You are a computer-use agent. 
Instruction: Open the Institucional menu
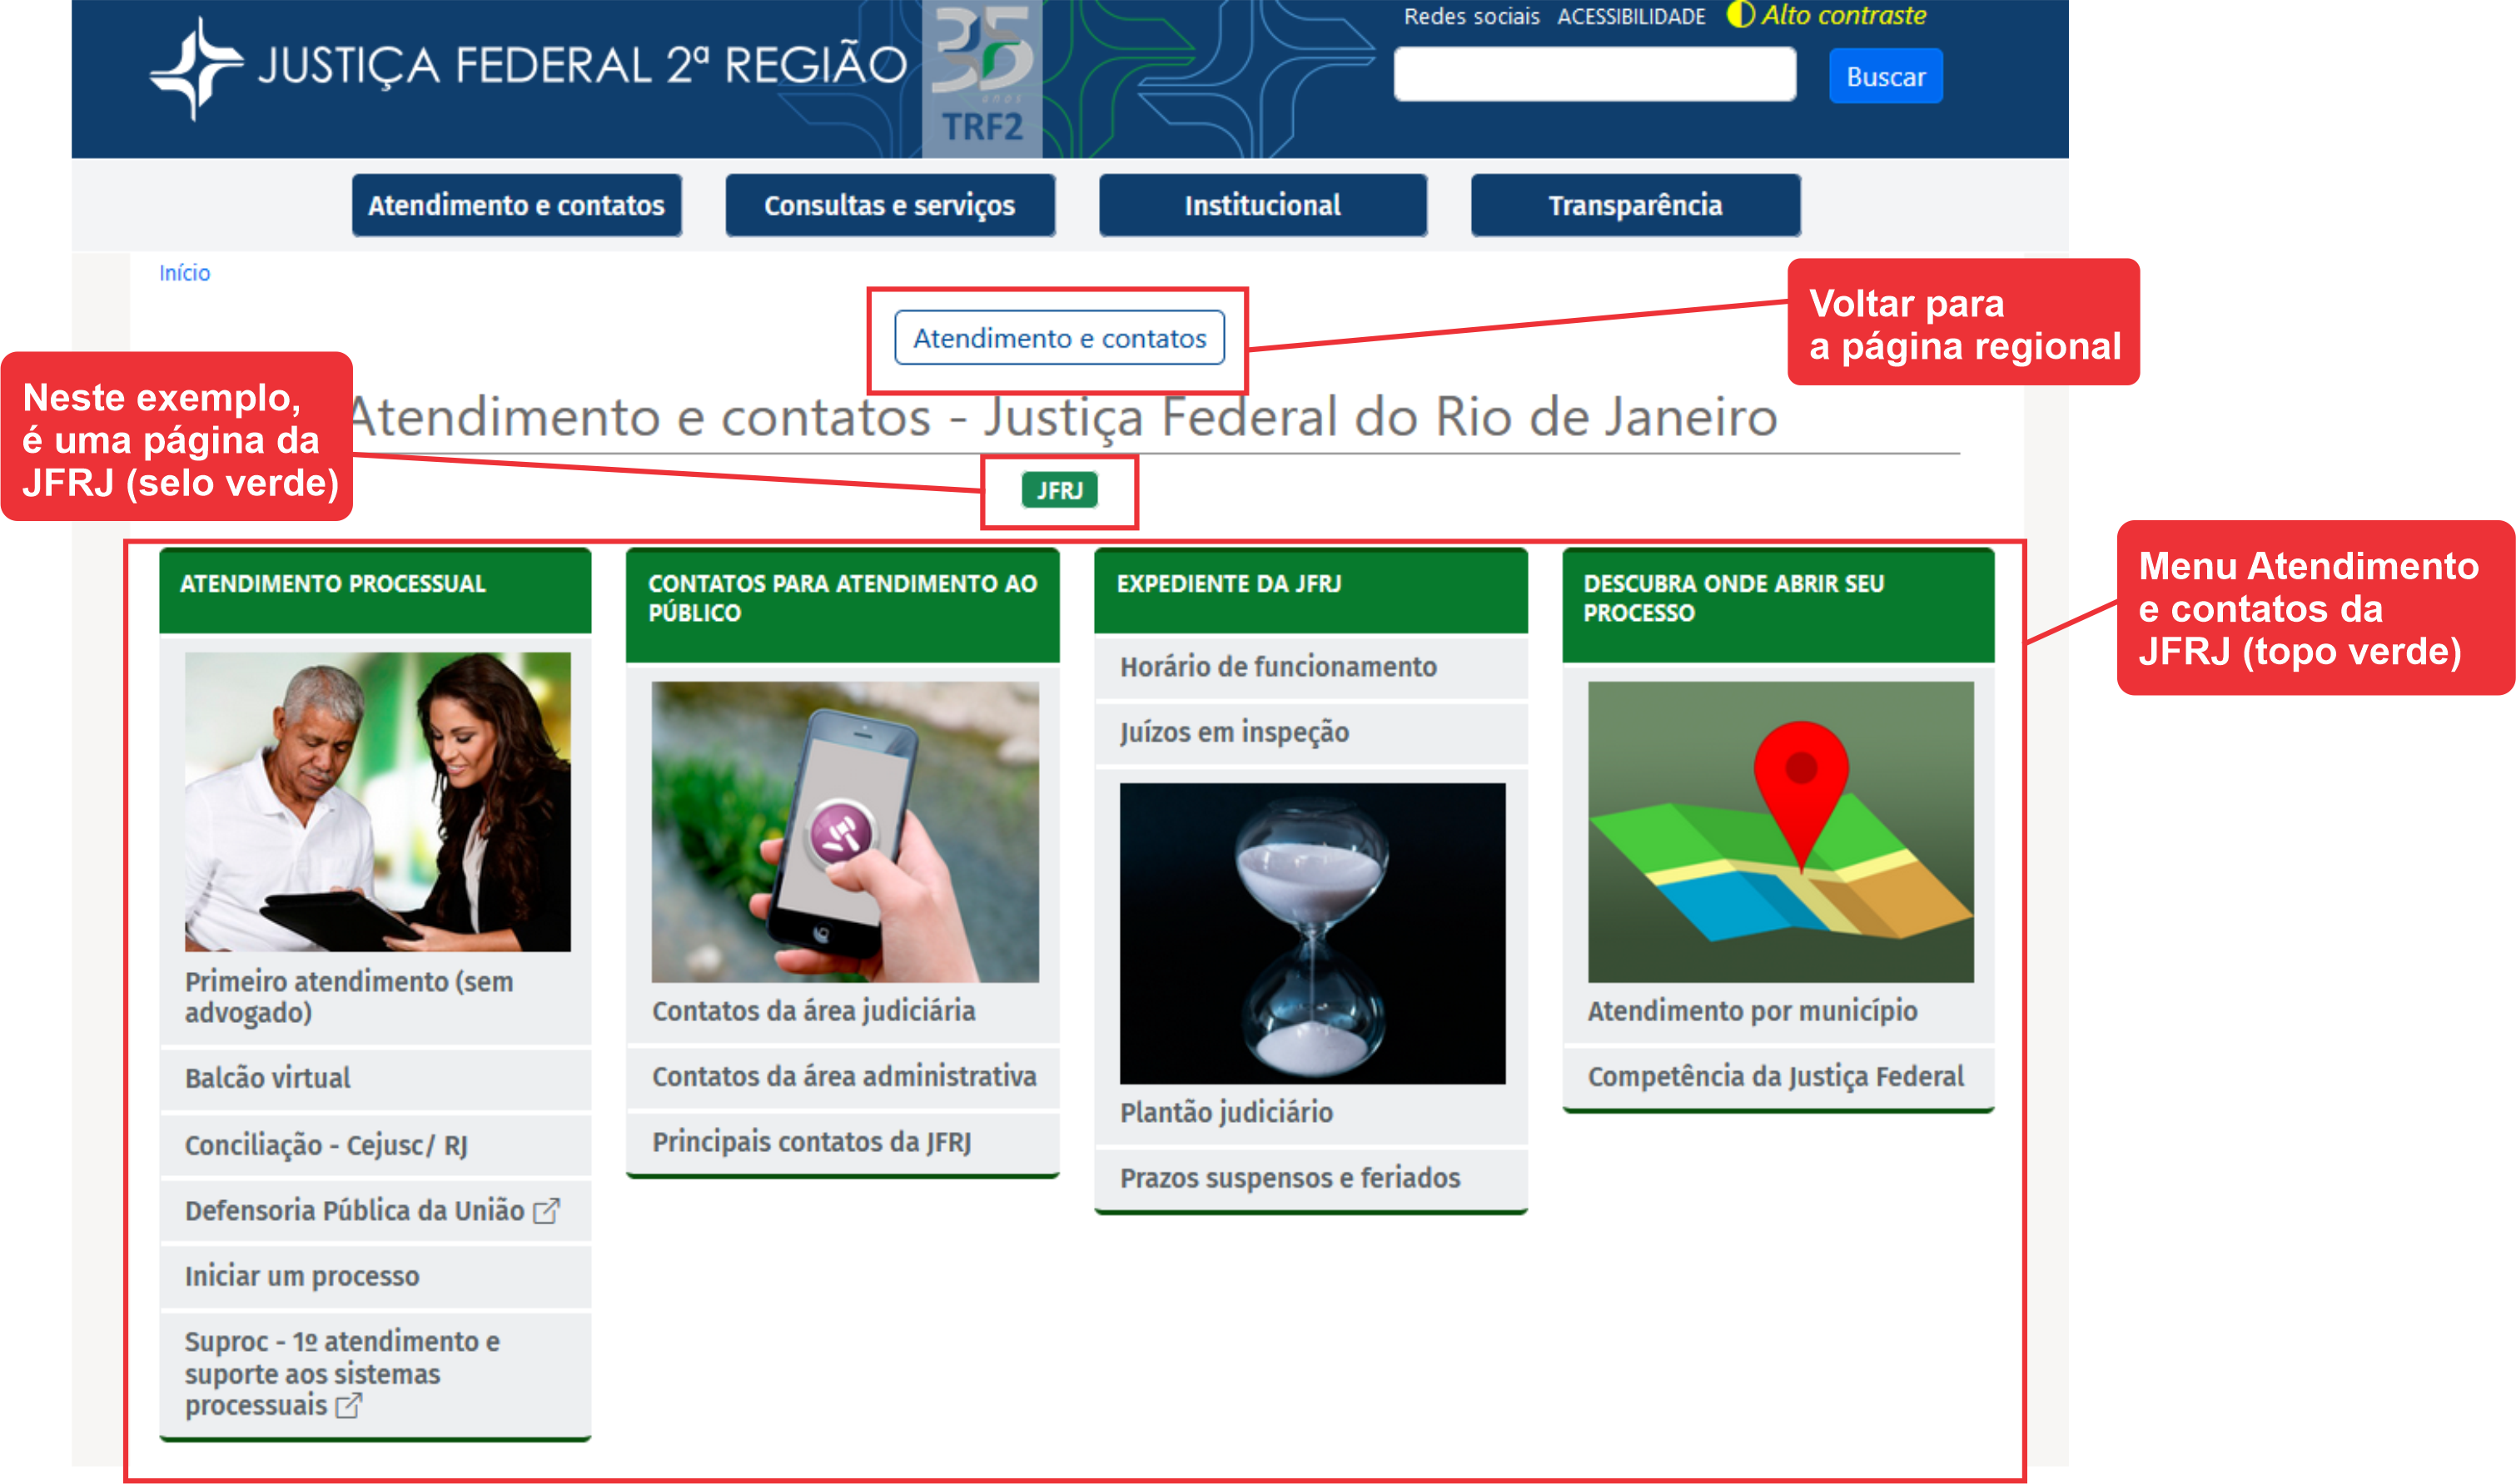point(1262,205)
